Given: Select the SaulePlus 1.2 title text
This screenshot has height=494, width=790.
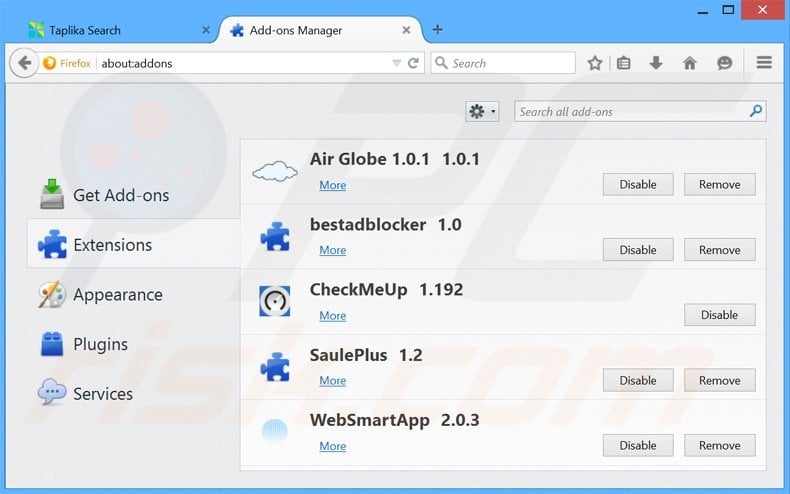Looking at the screenshot, I should (366, 355).
